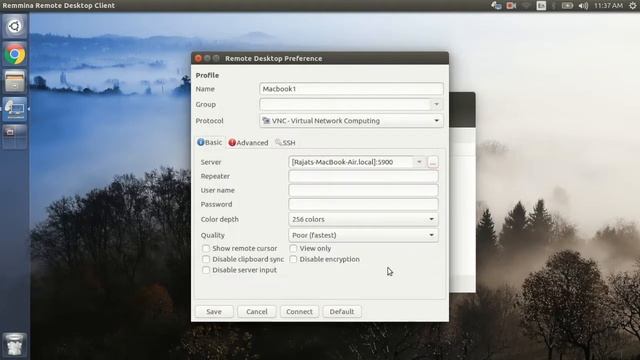Click into the Group text field

tap(346, 104)
